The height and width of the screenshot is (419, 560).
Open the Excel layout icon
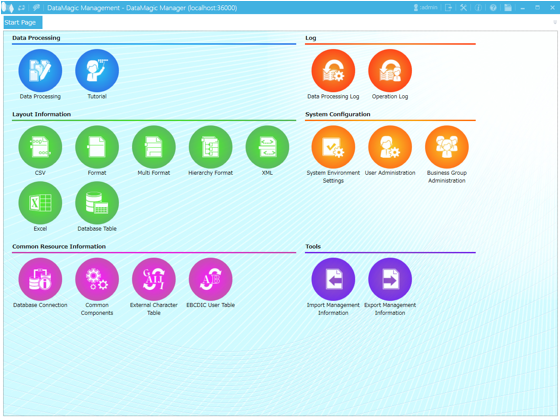pyautogui.click(x=40, y=203)
